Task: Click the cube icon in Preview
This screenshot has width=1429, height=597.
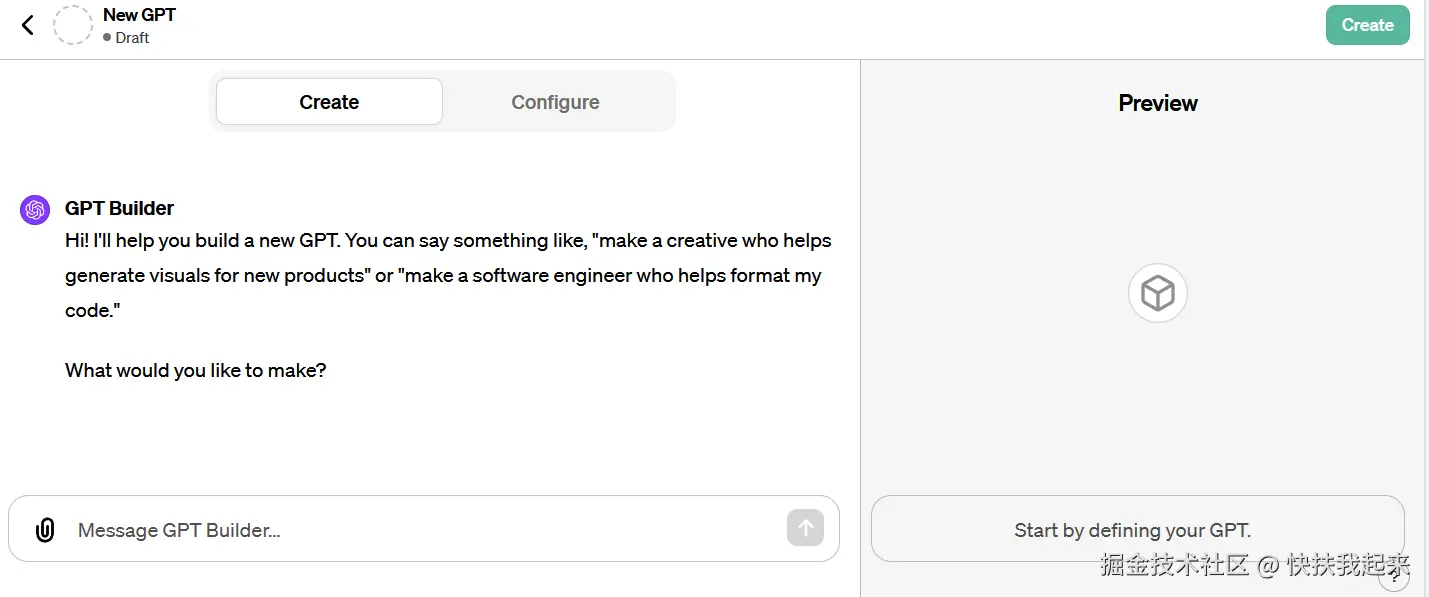Action: point(1157,293)
